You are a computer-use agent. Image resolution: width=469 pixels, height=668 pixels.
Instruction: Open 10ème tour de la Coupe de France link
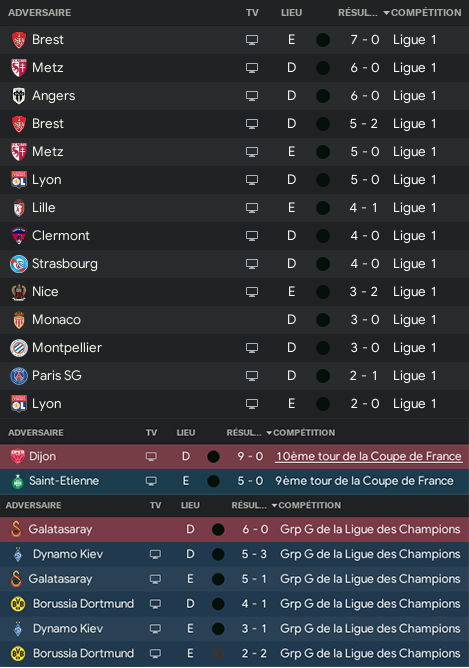point(368,456)
